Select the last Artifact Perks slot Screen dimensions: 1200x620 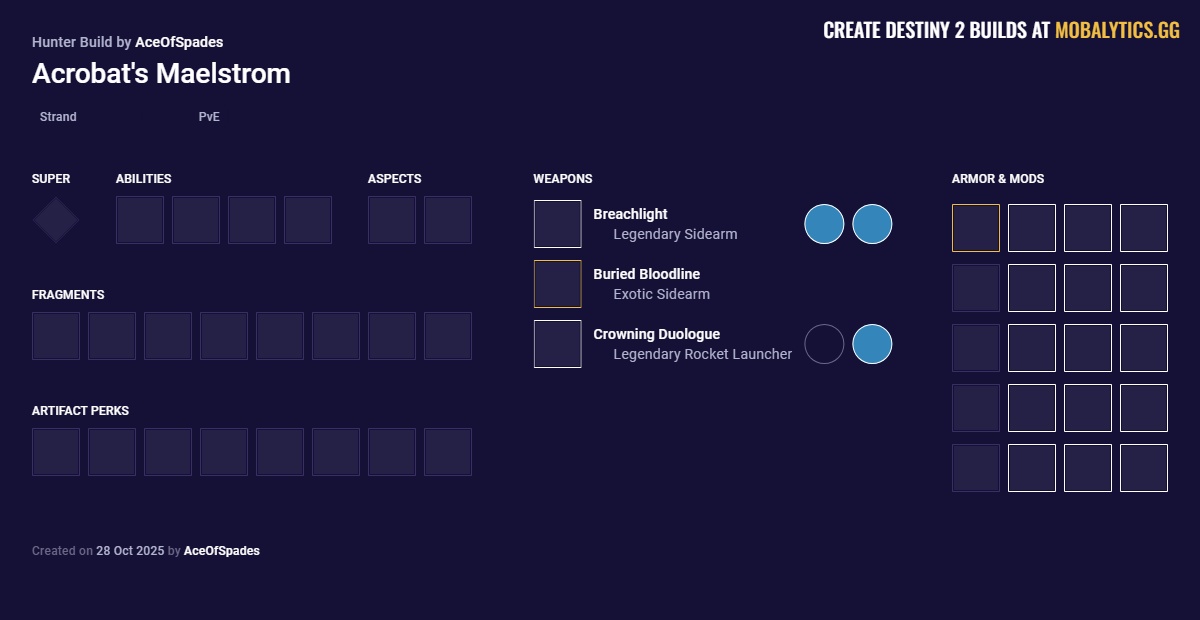[x=448, y=452]
